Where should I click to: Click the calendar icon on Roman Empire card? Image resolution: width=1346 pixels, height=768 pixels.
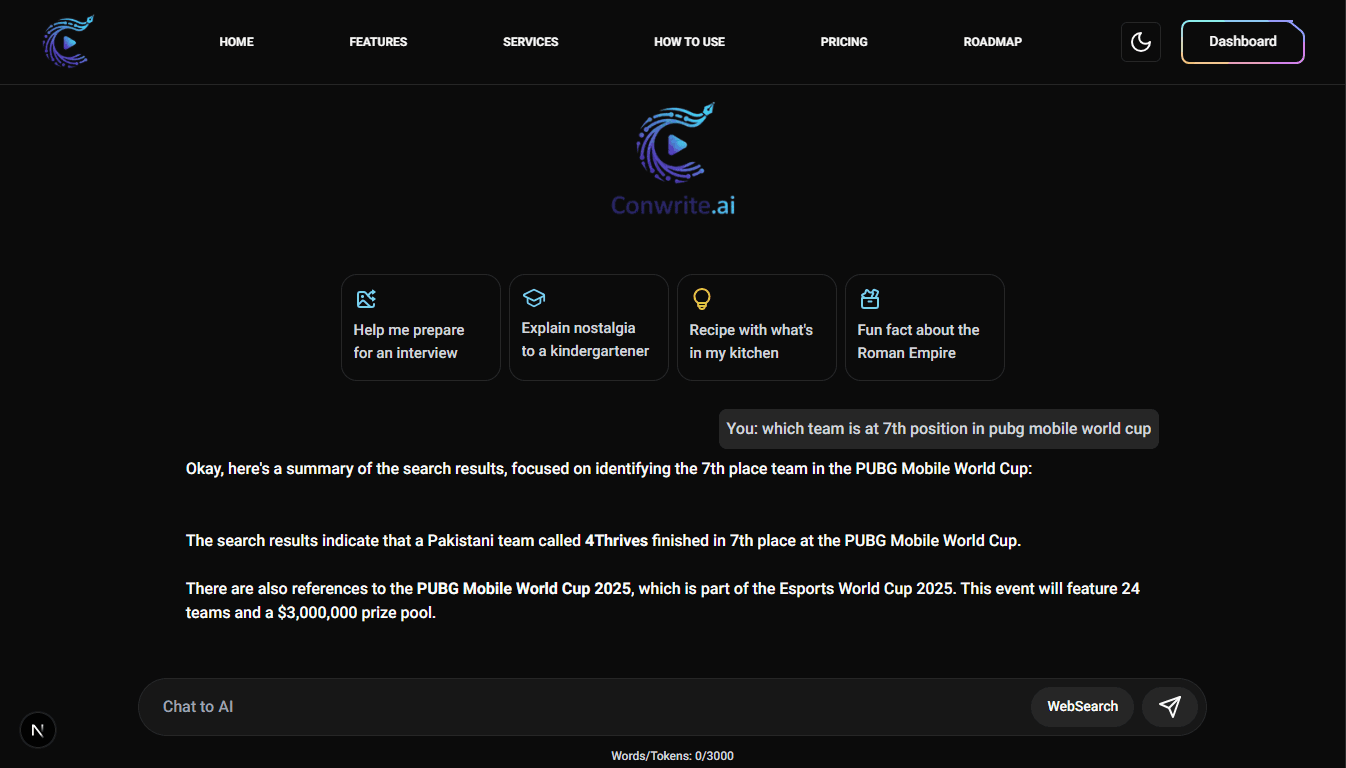(870, 298)
